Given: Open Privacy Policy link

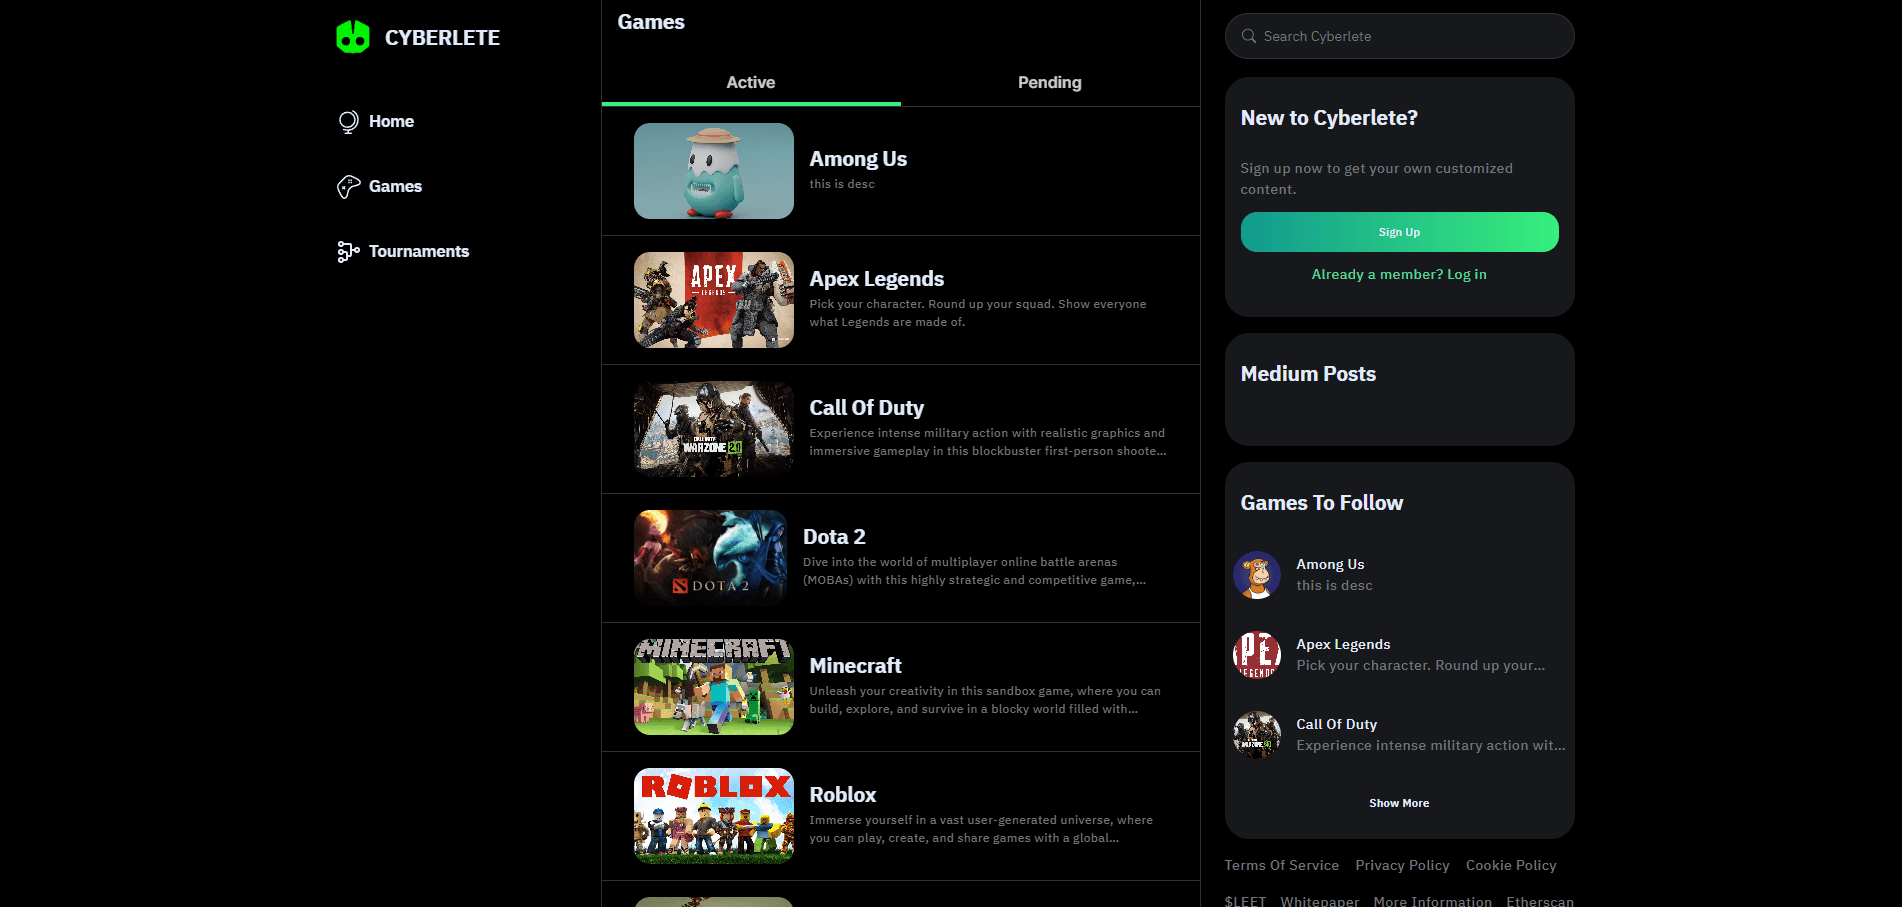Looking at the screenshot, I should click(1402, 866).
